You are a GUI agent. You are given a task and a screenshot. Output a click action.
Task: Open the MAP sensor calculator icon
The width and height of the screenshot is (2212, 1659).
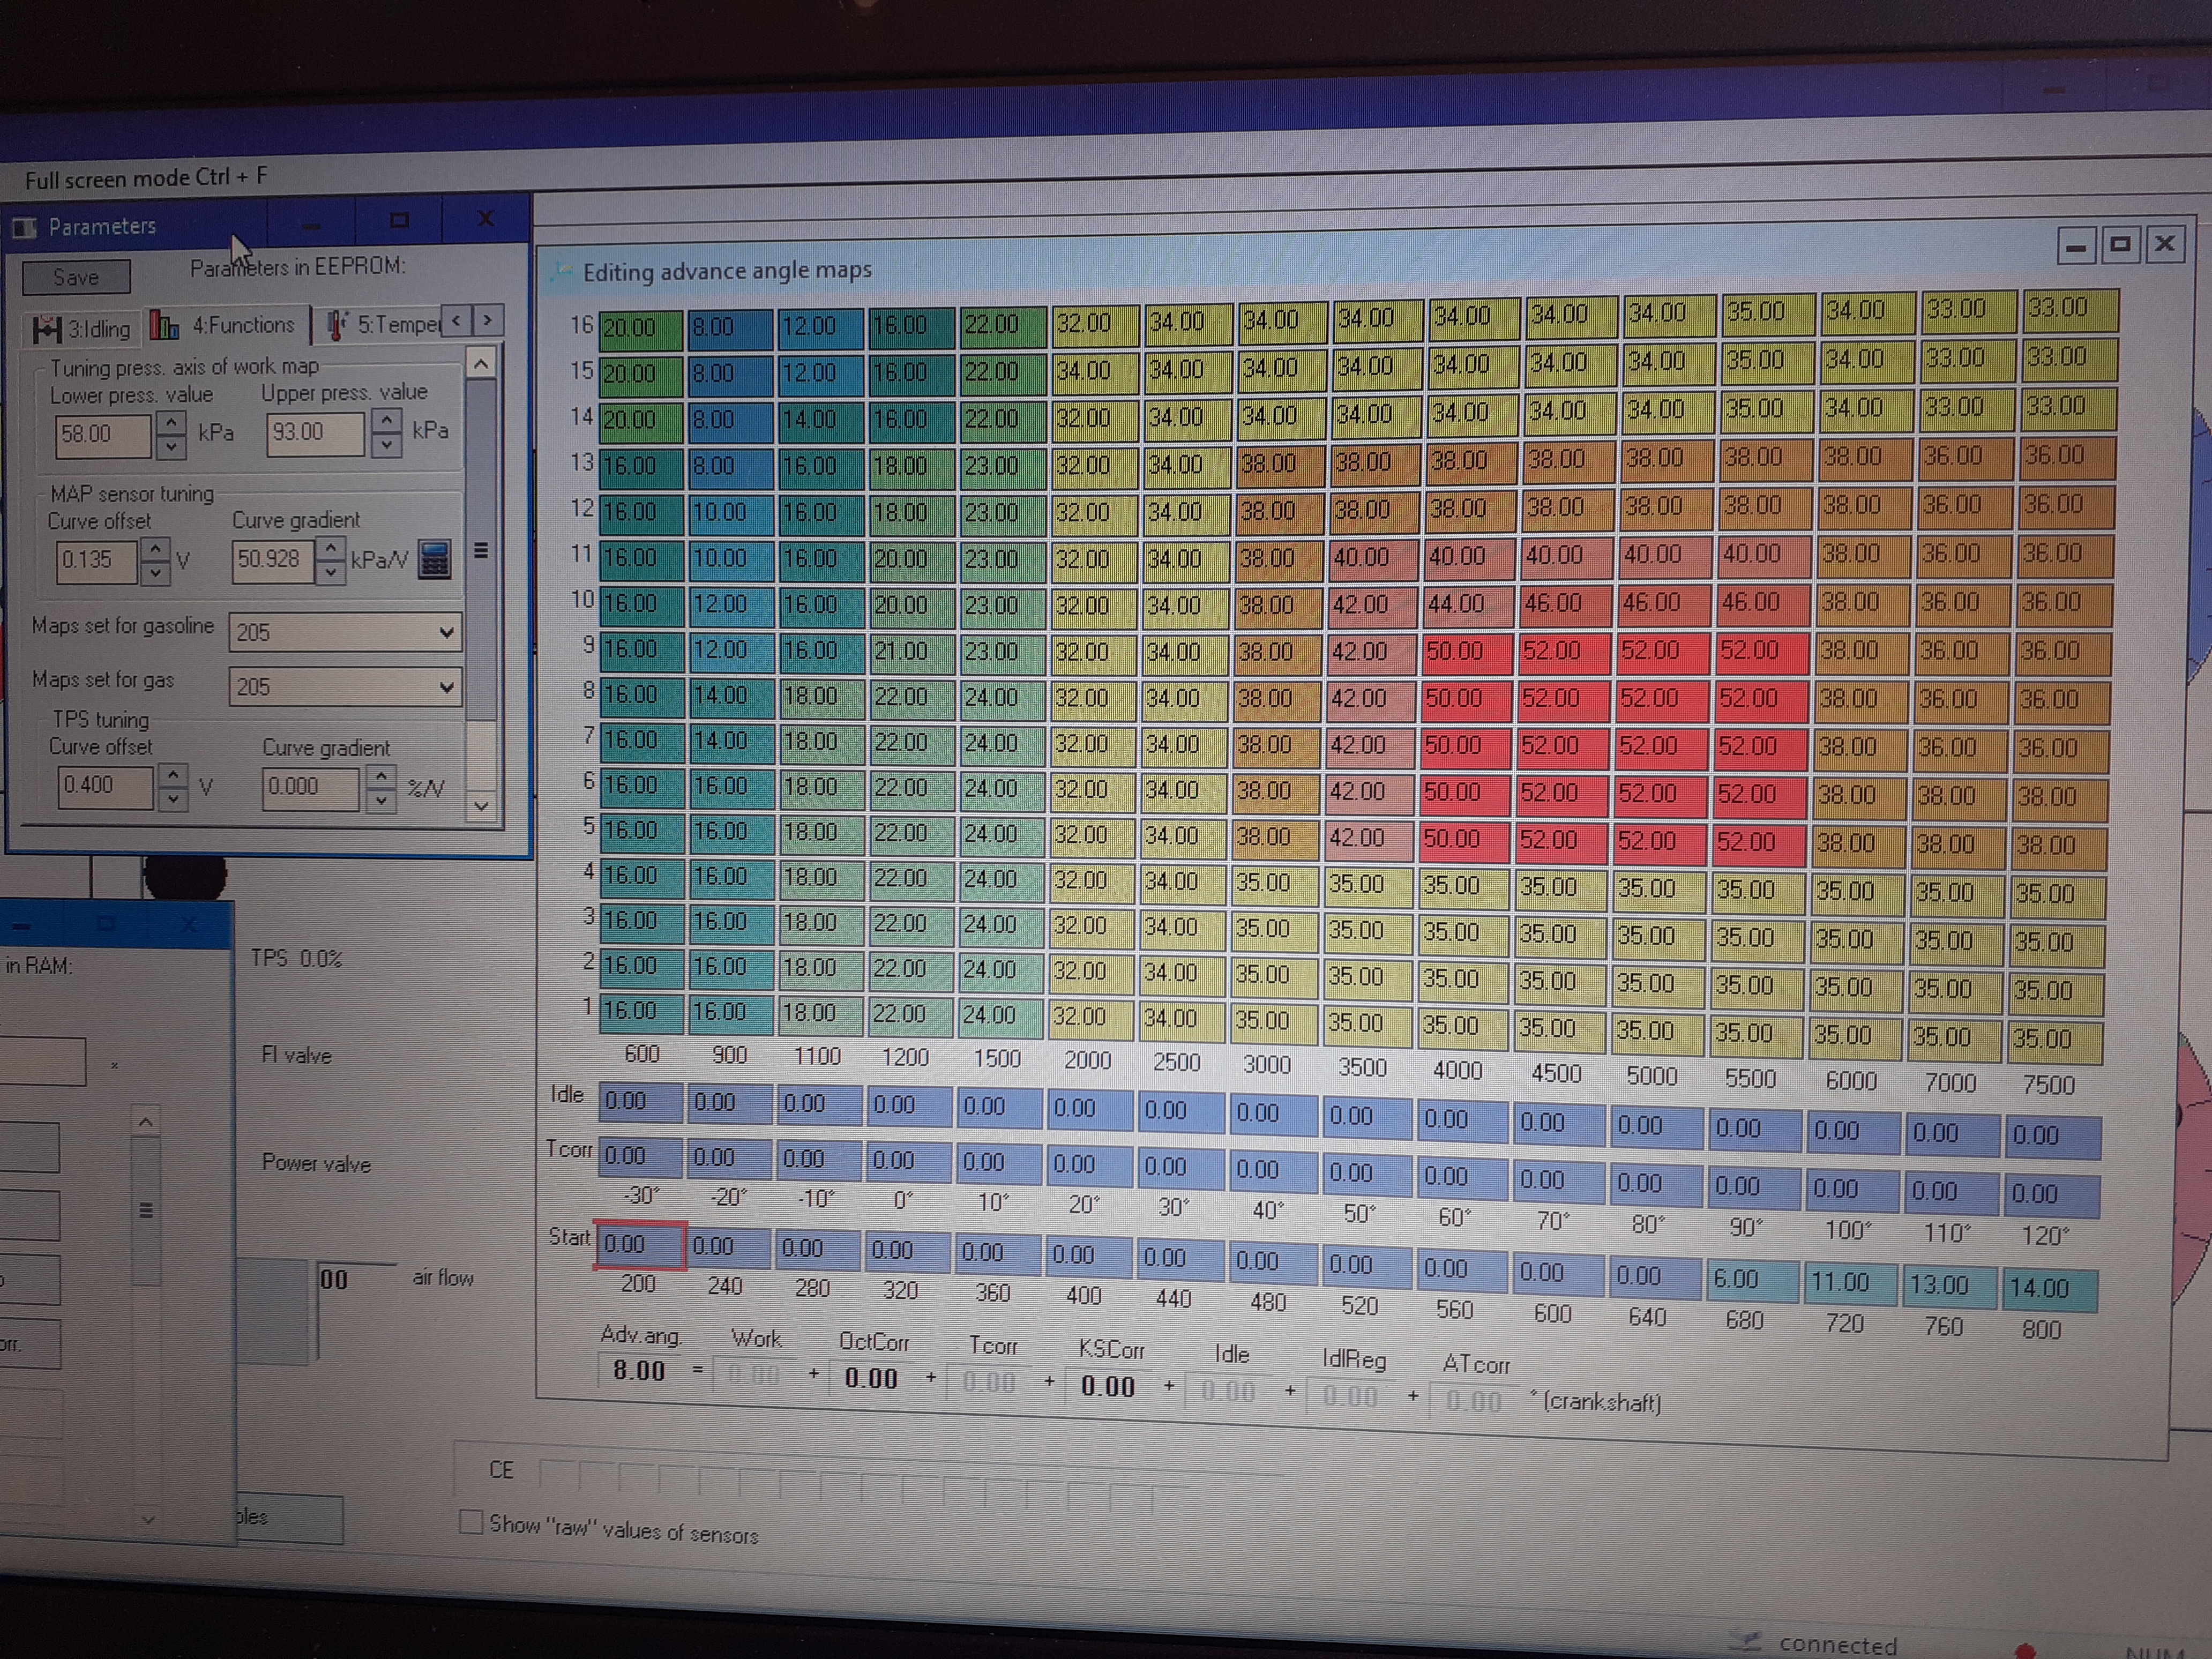coord(434,559)
